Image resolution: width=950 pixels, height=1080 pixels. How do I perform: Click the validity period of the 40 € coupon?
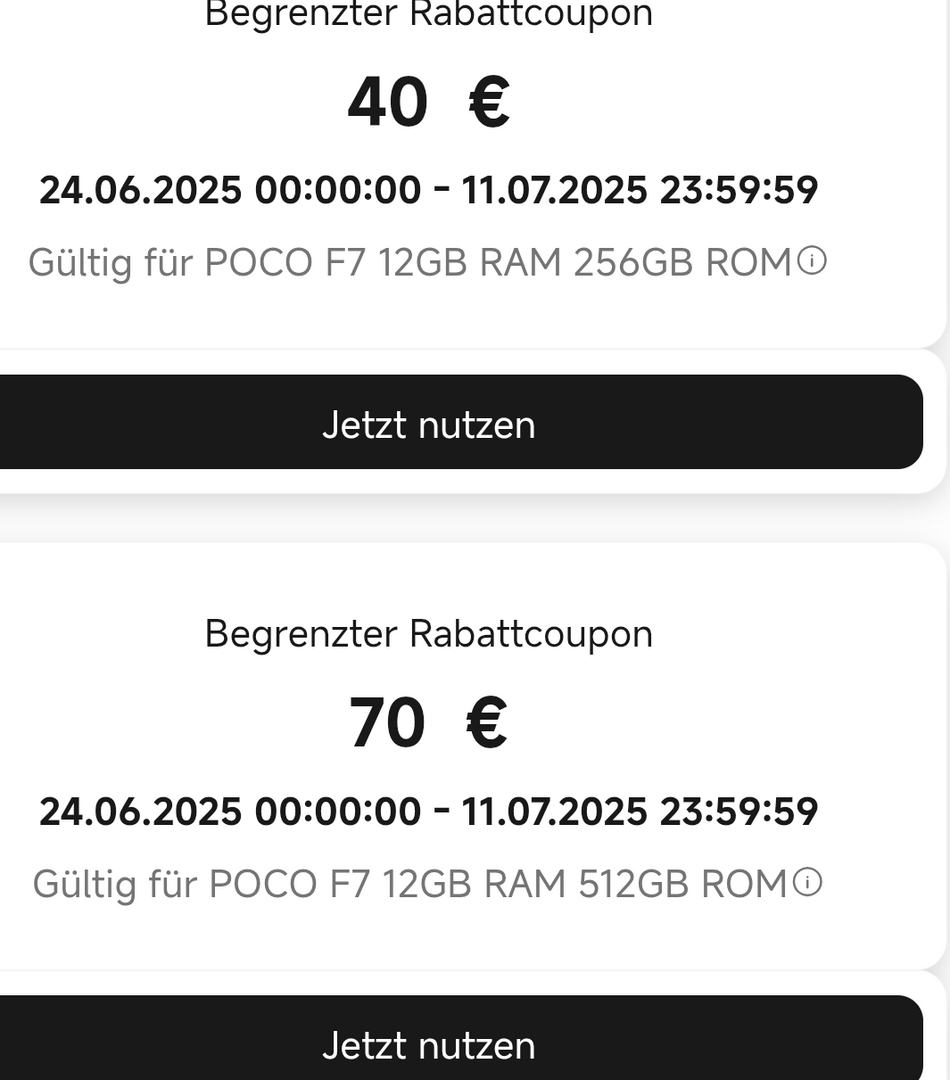pyautogui.click(x=428, y=190)
